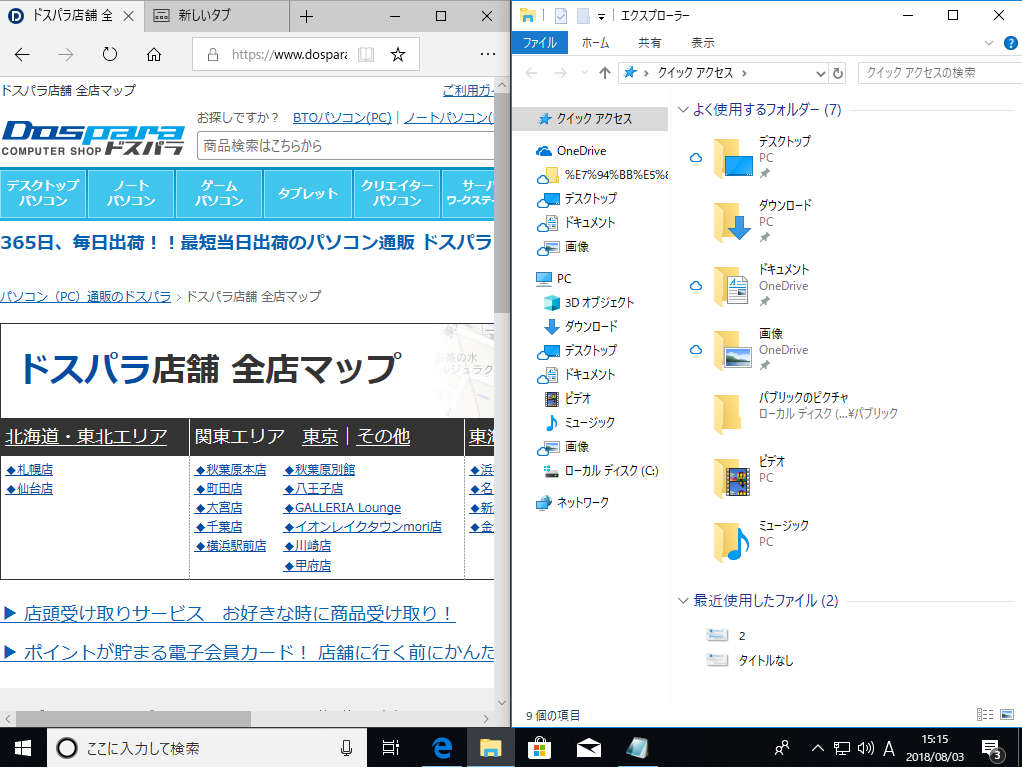Open Edge home page button

coord(154,55)
